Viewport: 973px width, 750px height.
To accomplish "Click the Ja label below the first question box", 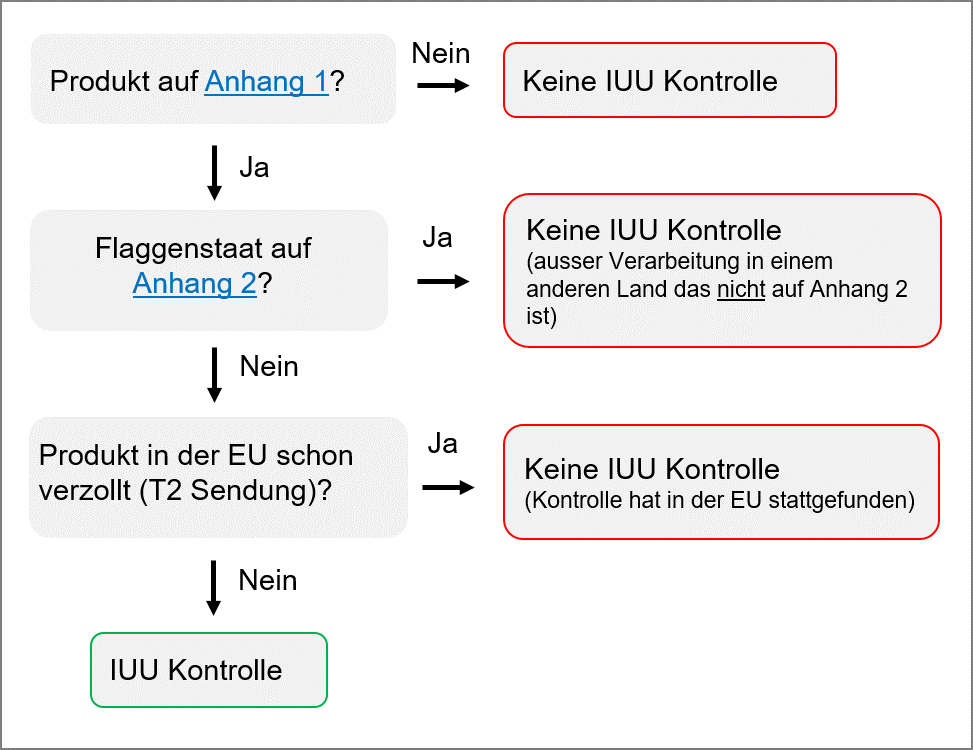I will point(254,168).
